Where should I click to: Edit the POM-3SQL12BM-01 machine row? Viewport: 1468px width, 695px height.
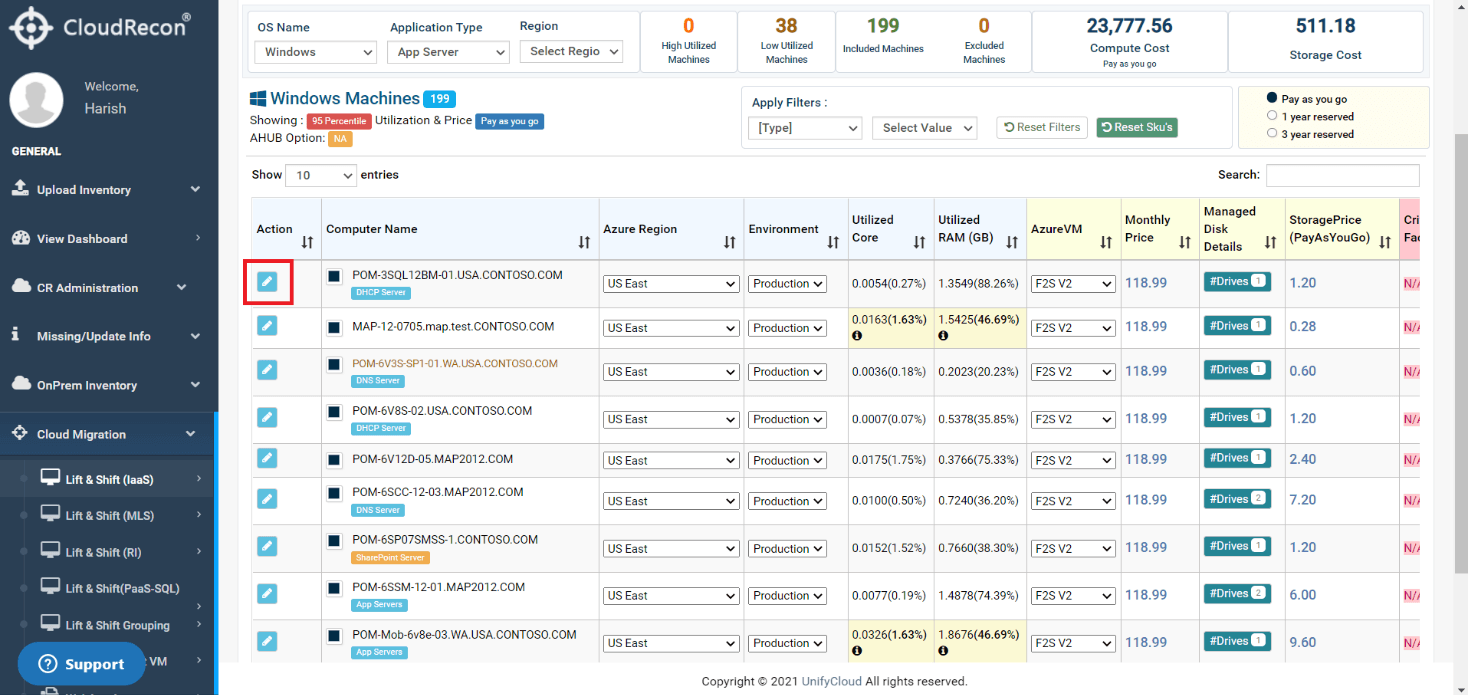click(x=267, y=282)
